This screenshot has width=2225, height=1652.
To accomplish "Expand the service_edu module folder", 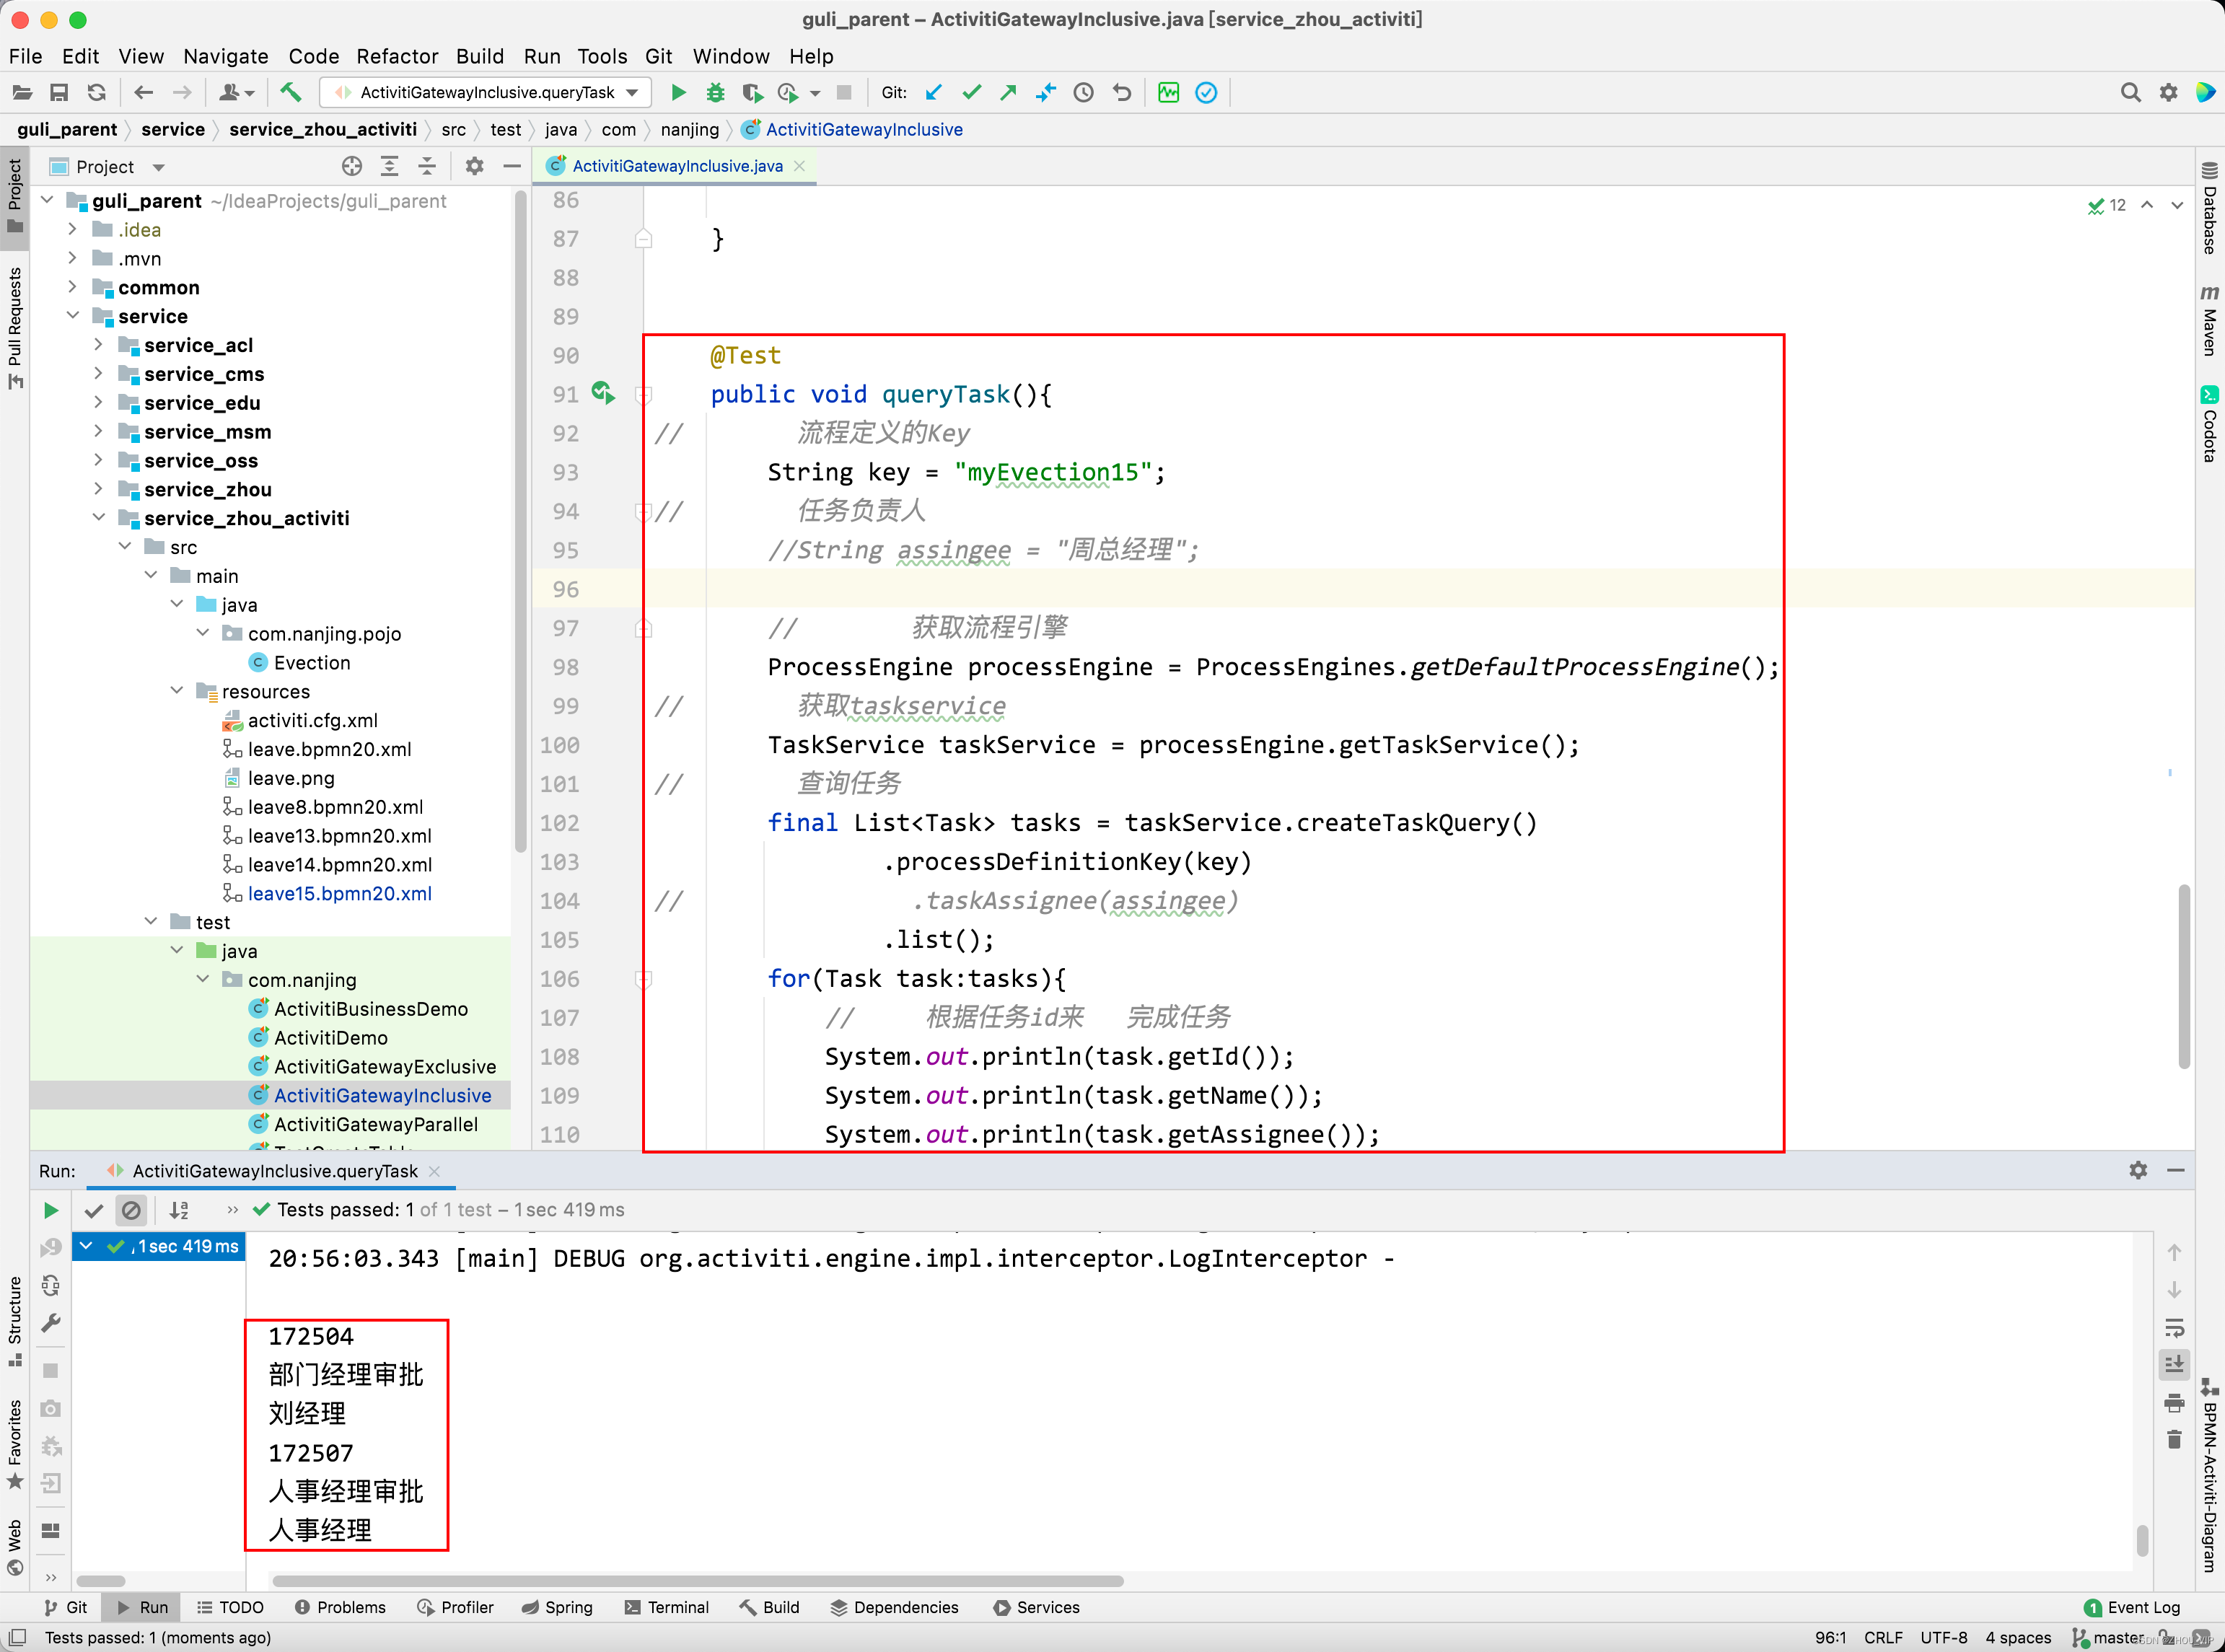I will (98, 402).
